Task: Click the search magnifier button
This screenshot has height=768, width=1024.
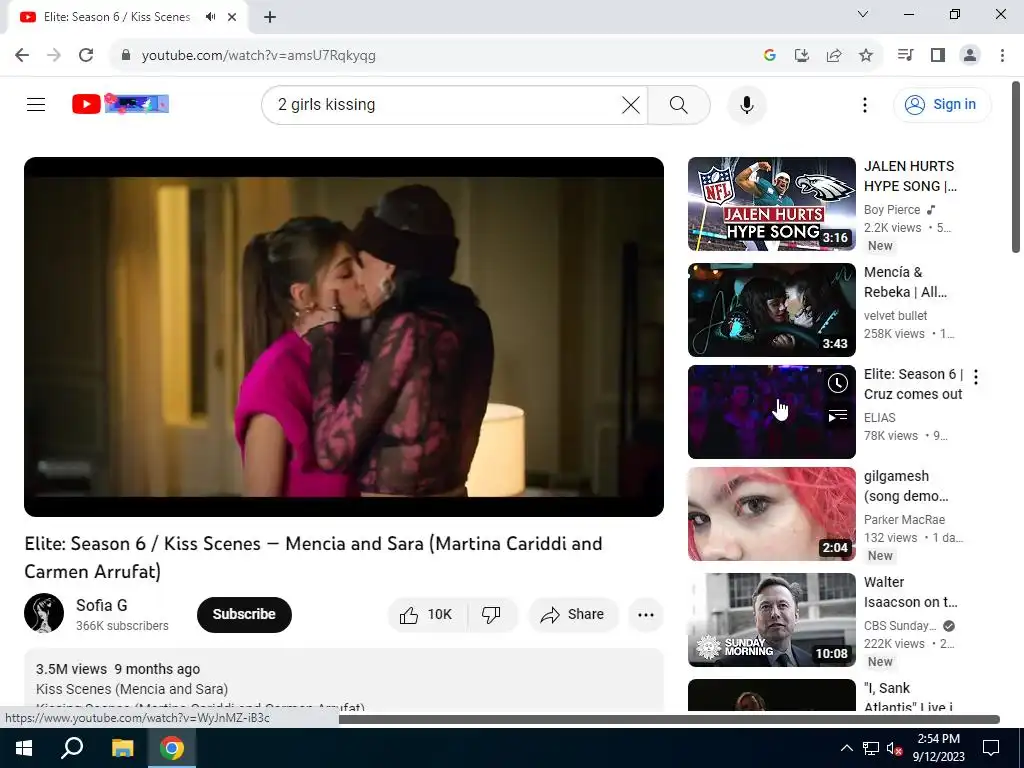Action: coord(679,104)
